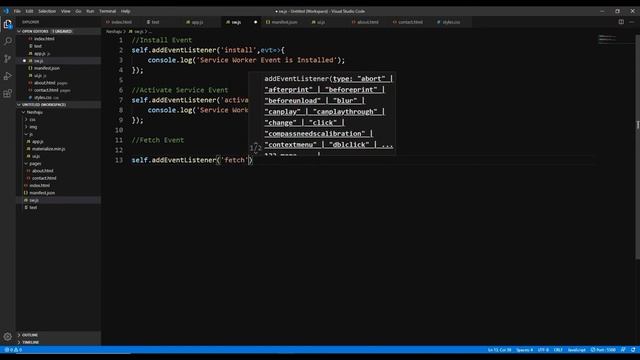The image size is (640, 360).
Task: Click the '//Fetch Event' comment line
Action: click(158, 140)
